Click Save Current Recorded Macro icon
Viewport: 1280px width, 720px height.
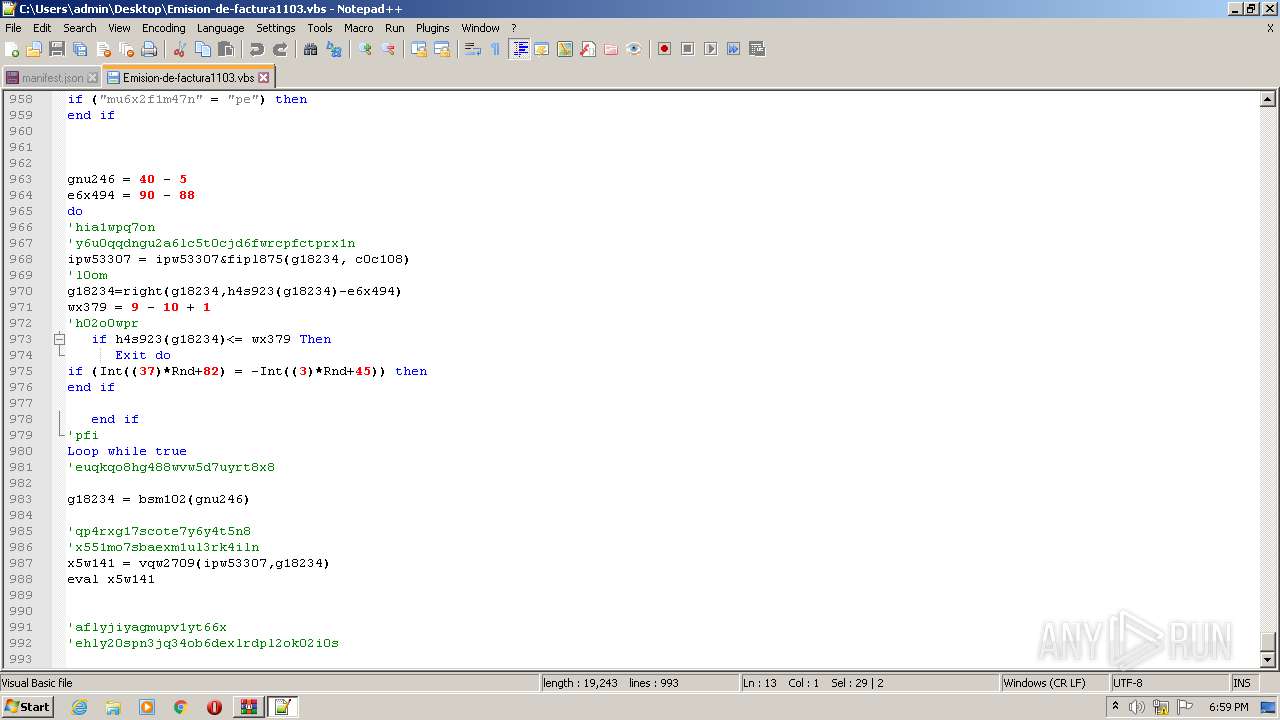[x=756, y=49]
